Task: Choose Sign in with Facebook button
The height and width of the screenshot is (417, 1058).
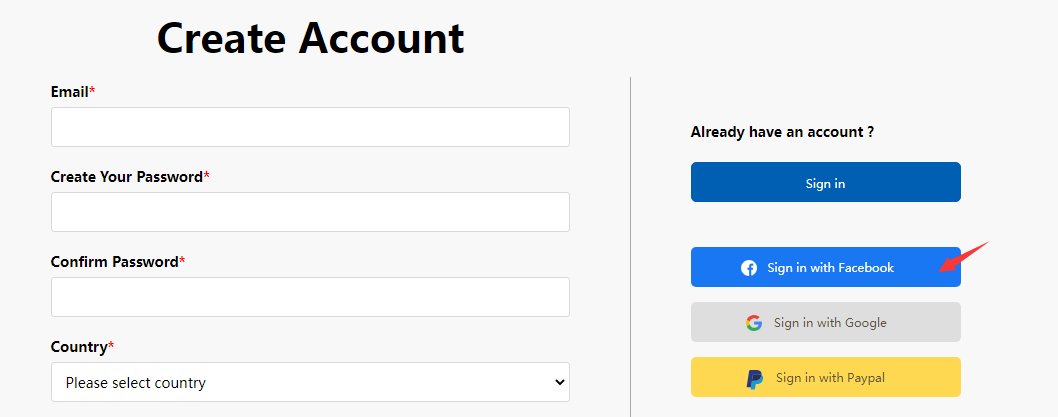Action: 825,267
